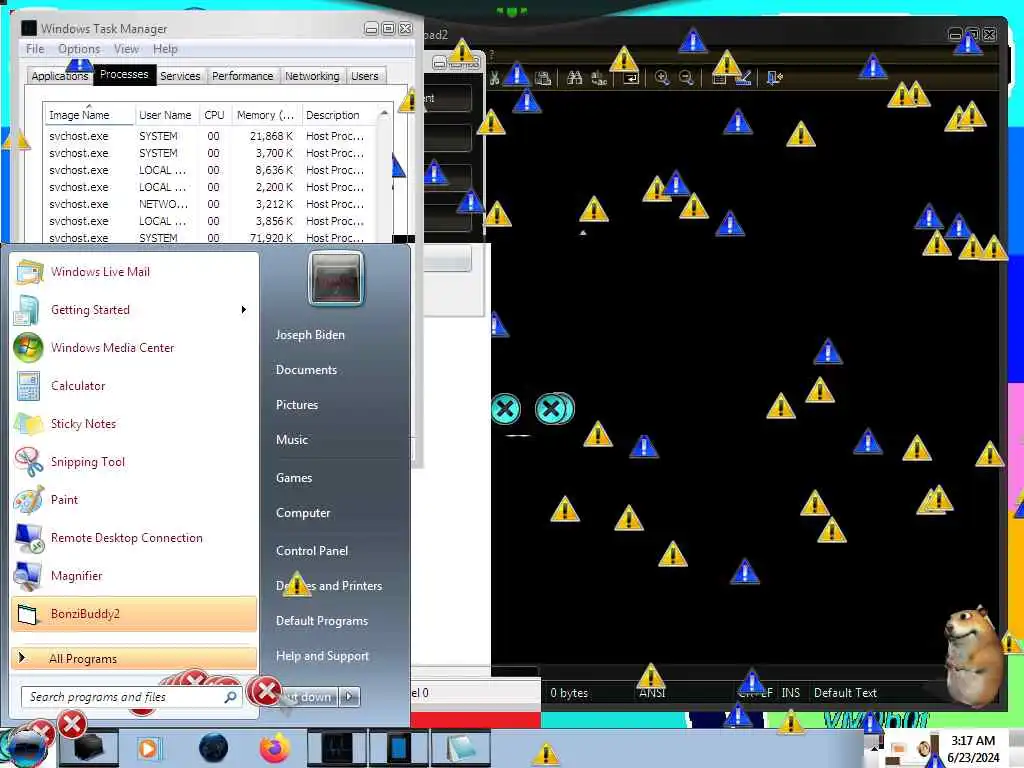Screen dimensions: 1024x768
Task: Open the Calculator program
Action: coord(134,385)
